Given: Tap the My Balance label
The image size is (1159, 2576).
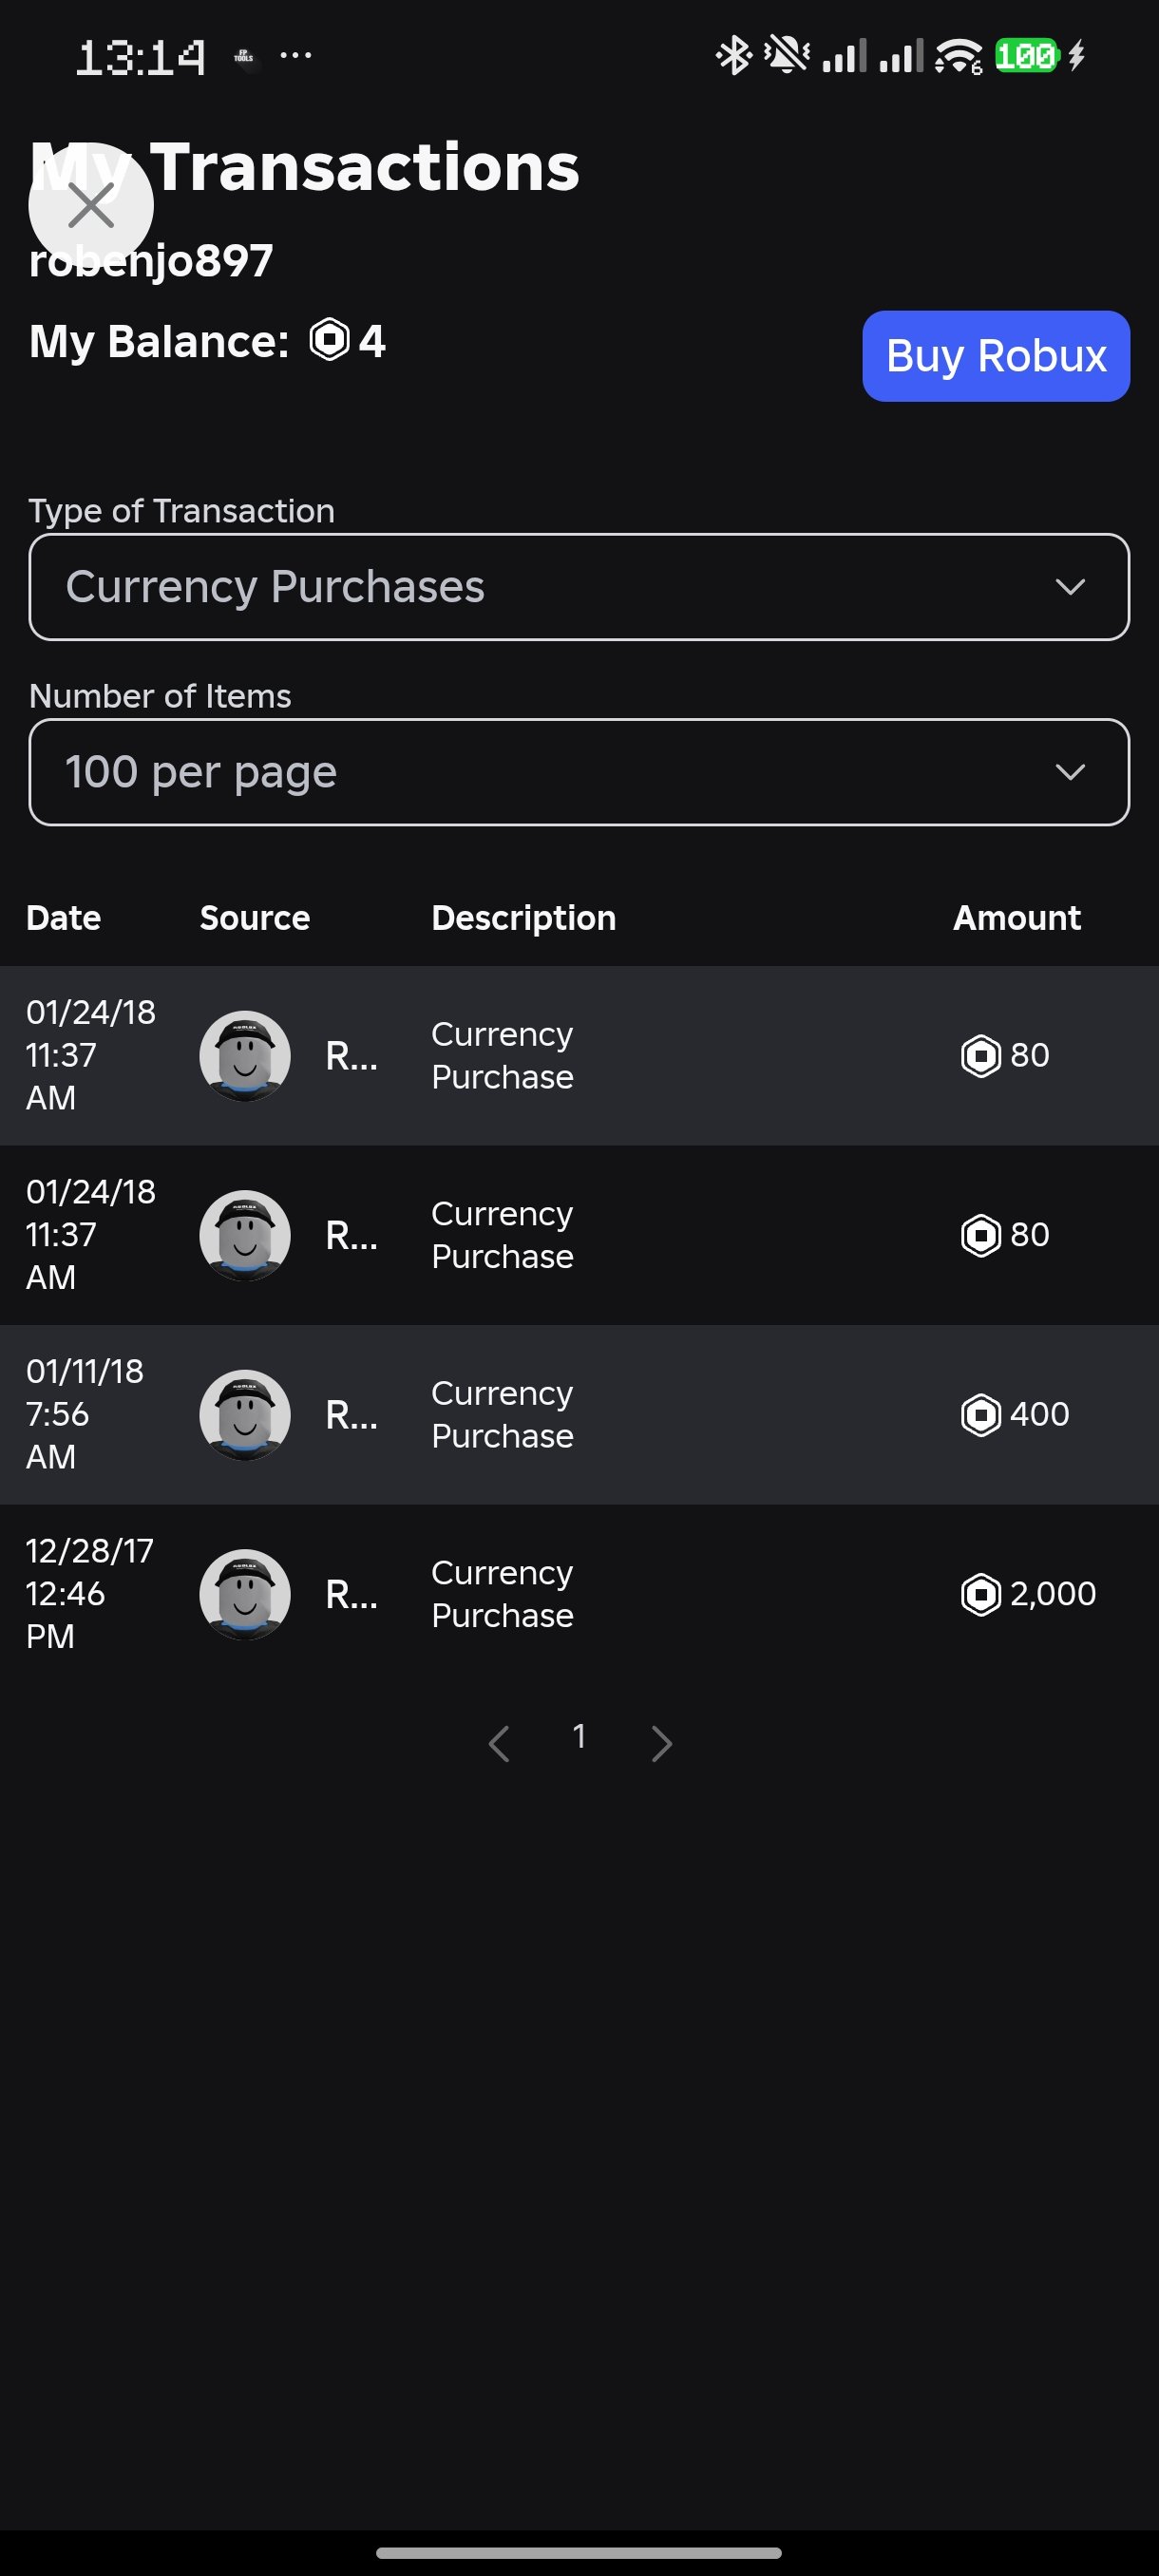Looking at the screenshot, I should tap(159, 341).
